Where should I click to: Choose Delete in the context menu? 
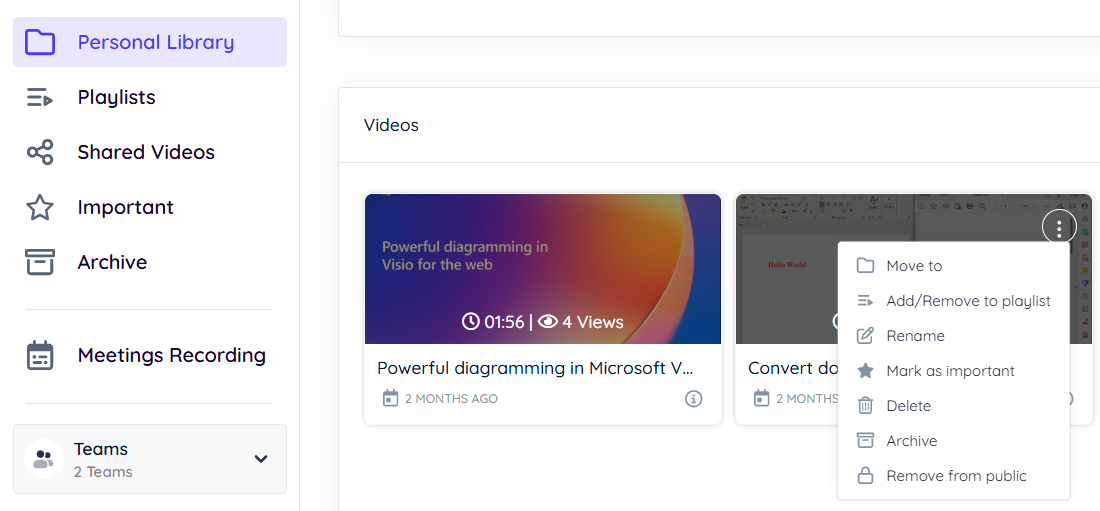click(954, 406)
